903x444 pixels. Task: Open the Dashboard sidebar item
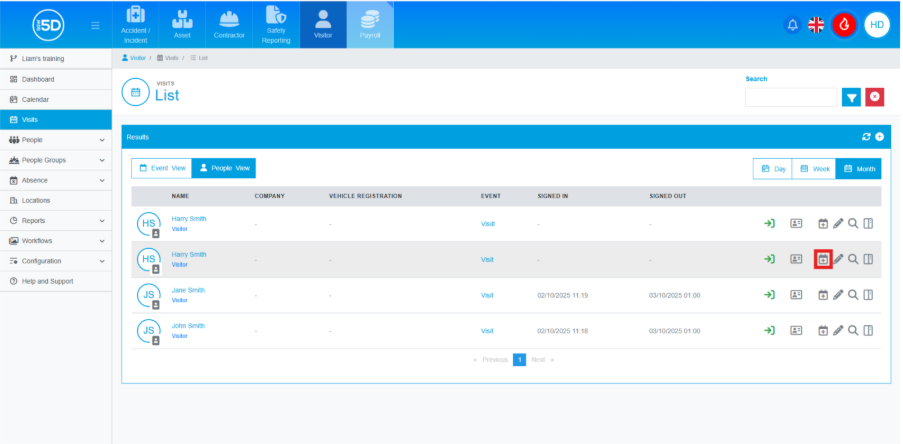(38, 79)
